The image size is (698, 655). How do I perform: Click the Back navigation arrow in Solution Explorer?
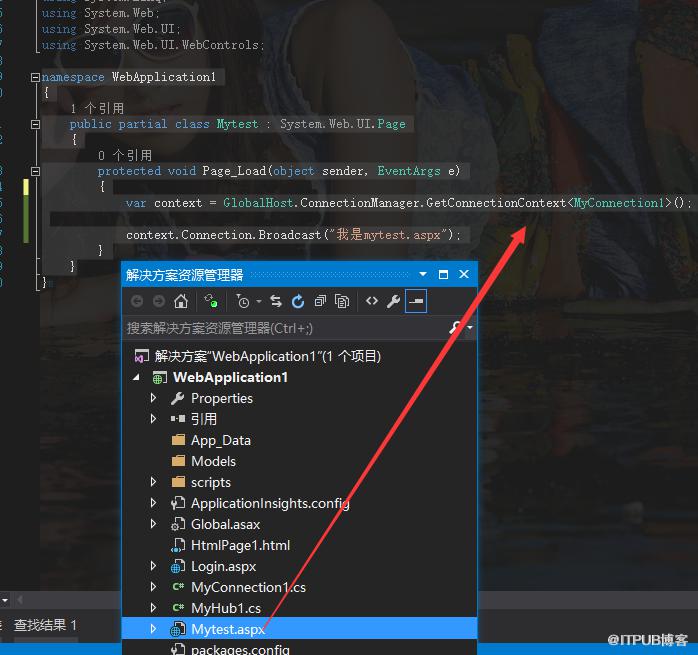point(137,301)
